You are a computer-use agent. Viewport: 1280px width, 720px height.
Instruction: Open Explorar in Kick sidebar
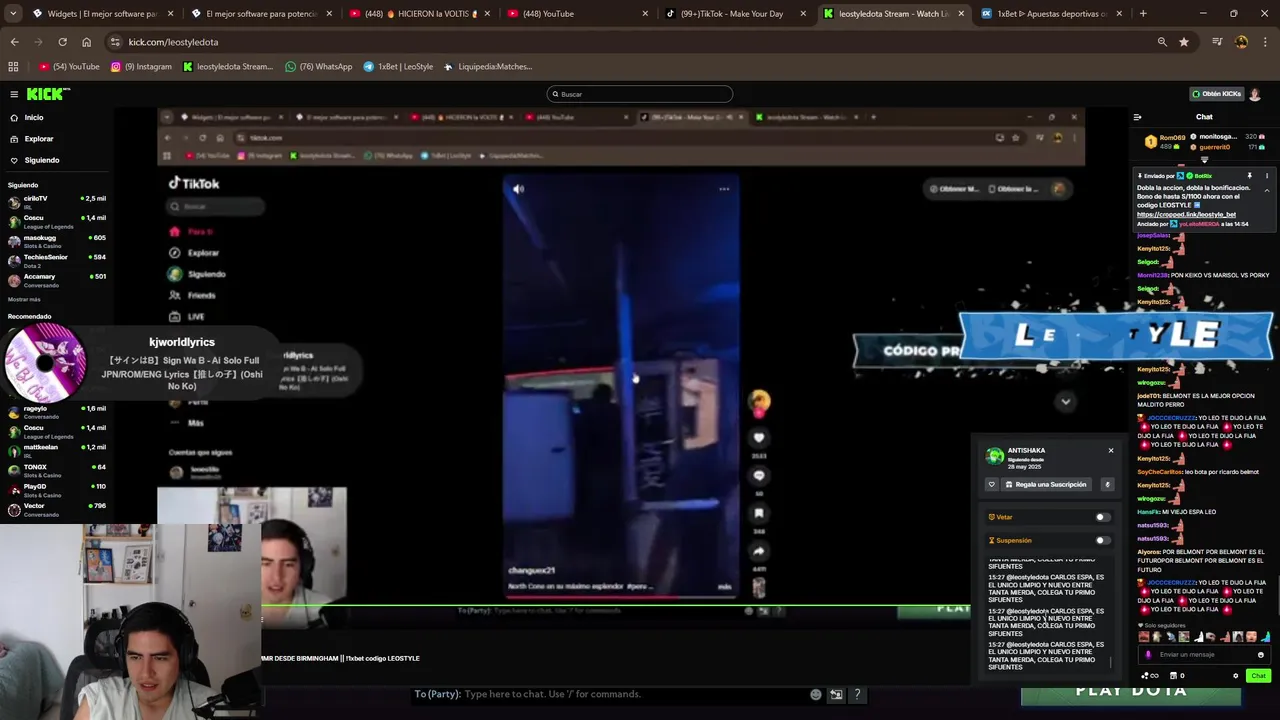pos(39,139)
